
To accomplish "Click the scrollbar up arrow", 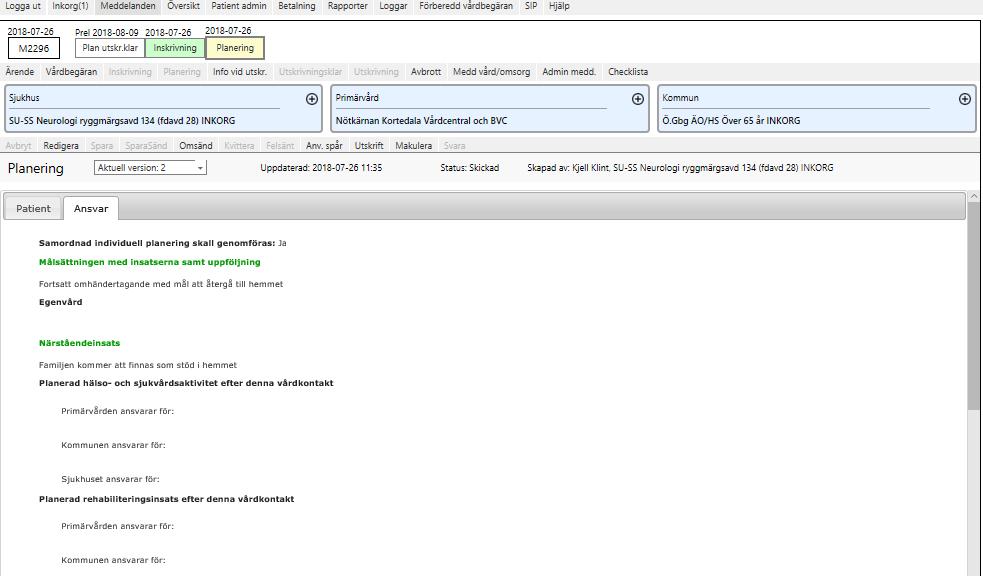I will coord(974,197).
